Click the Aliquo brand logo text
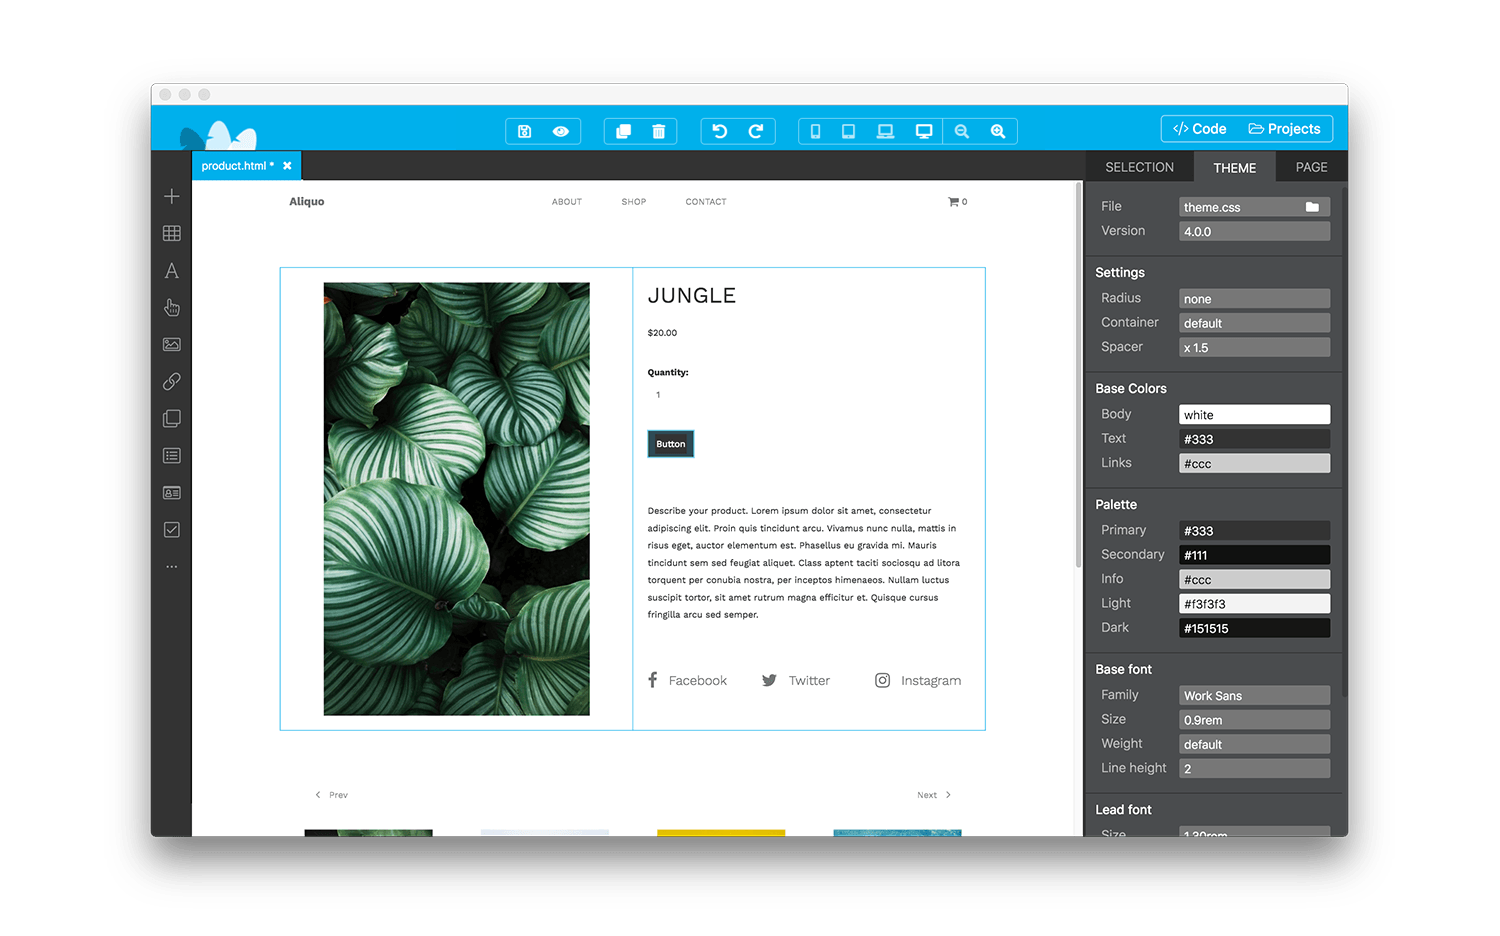 pos(307,202)
